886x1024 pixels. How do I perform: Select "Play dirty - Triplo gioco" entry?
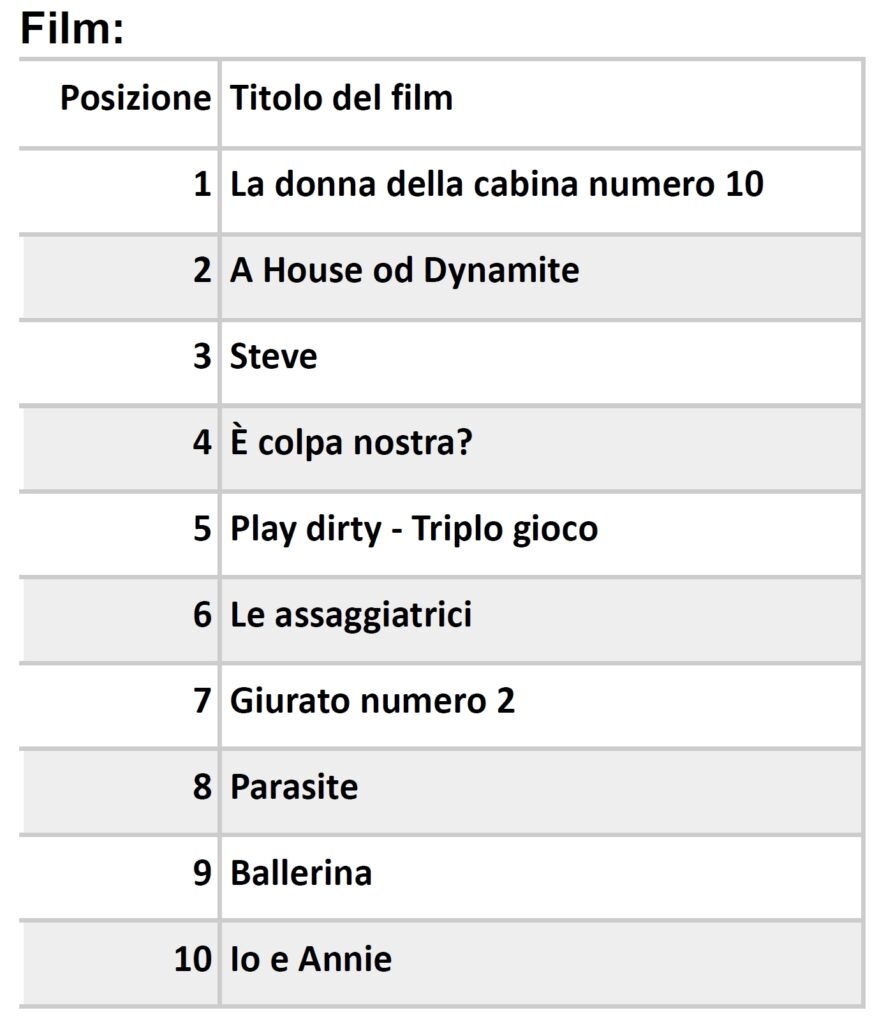pyautogui.click(x=413, y=529)
